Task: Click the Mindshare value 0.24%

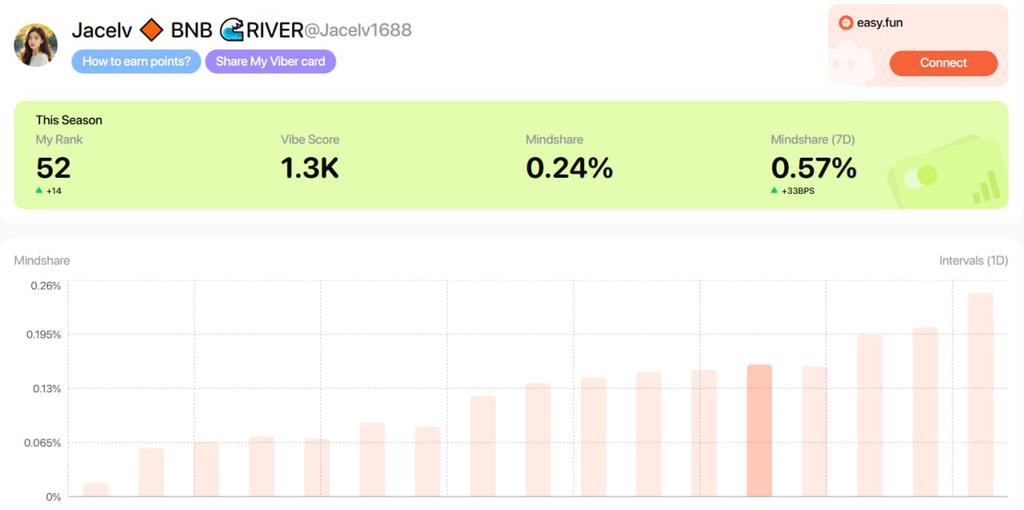Action: (569, 168)
